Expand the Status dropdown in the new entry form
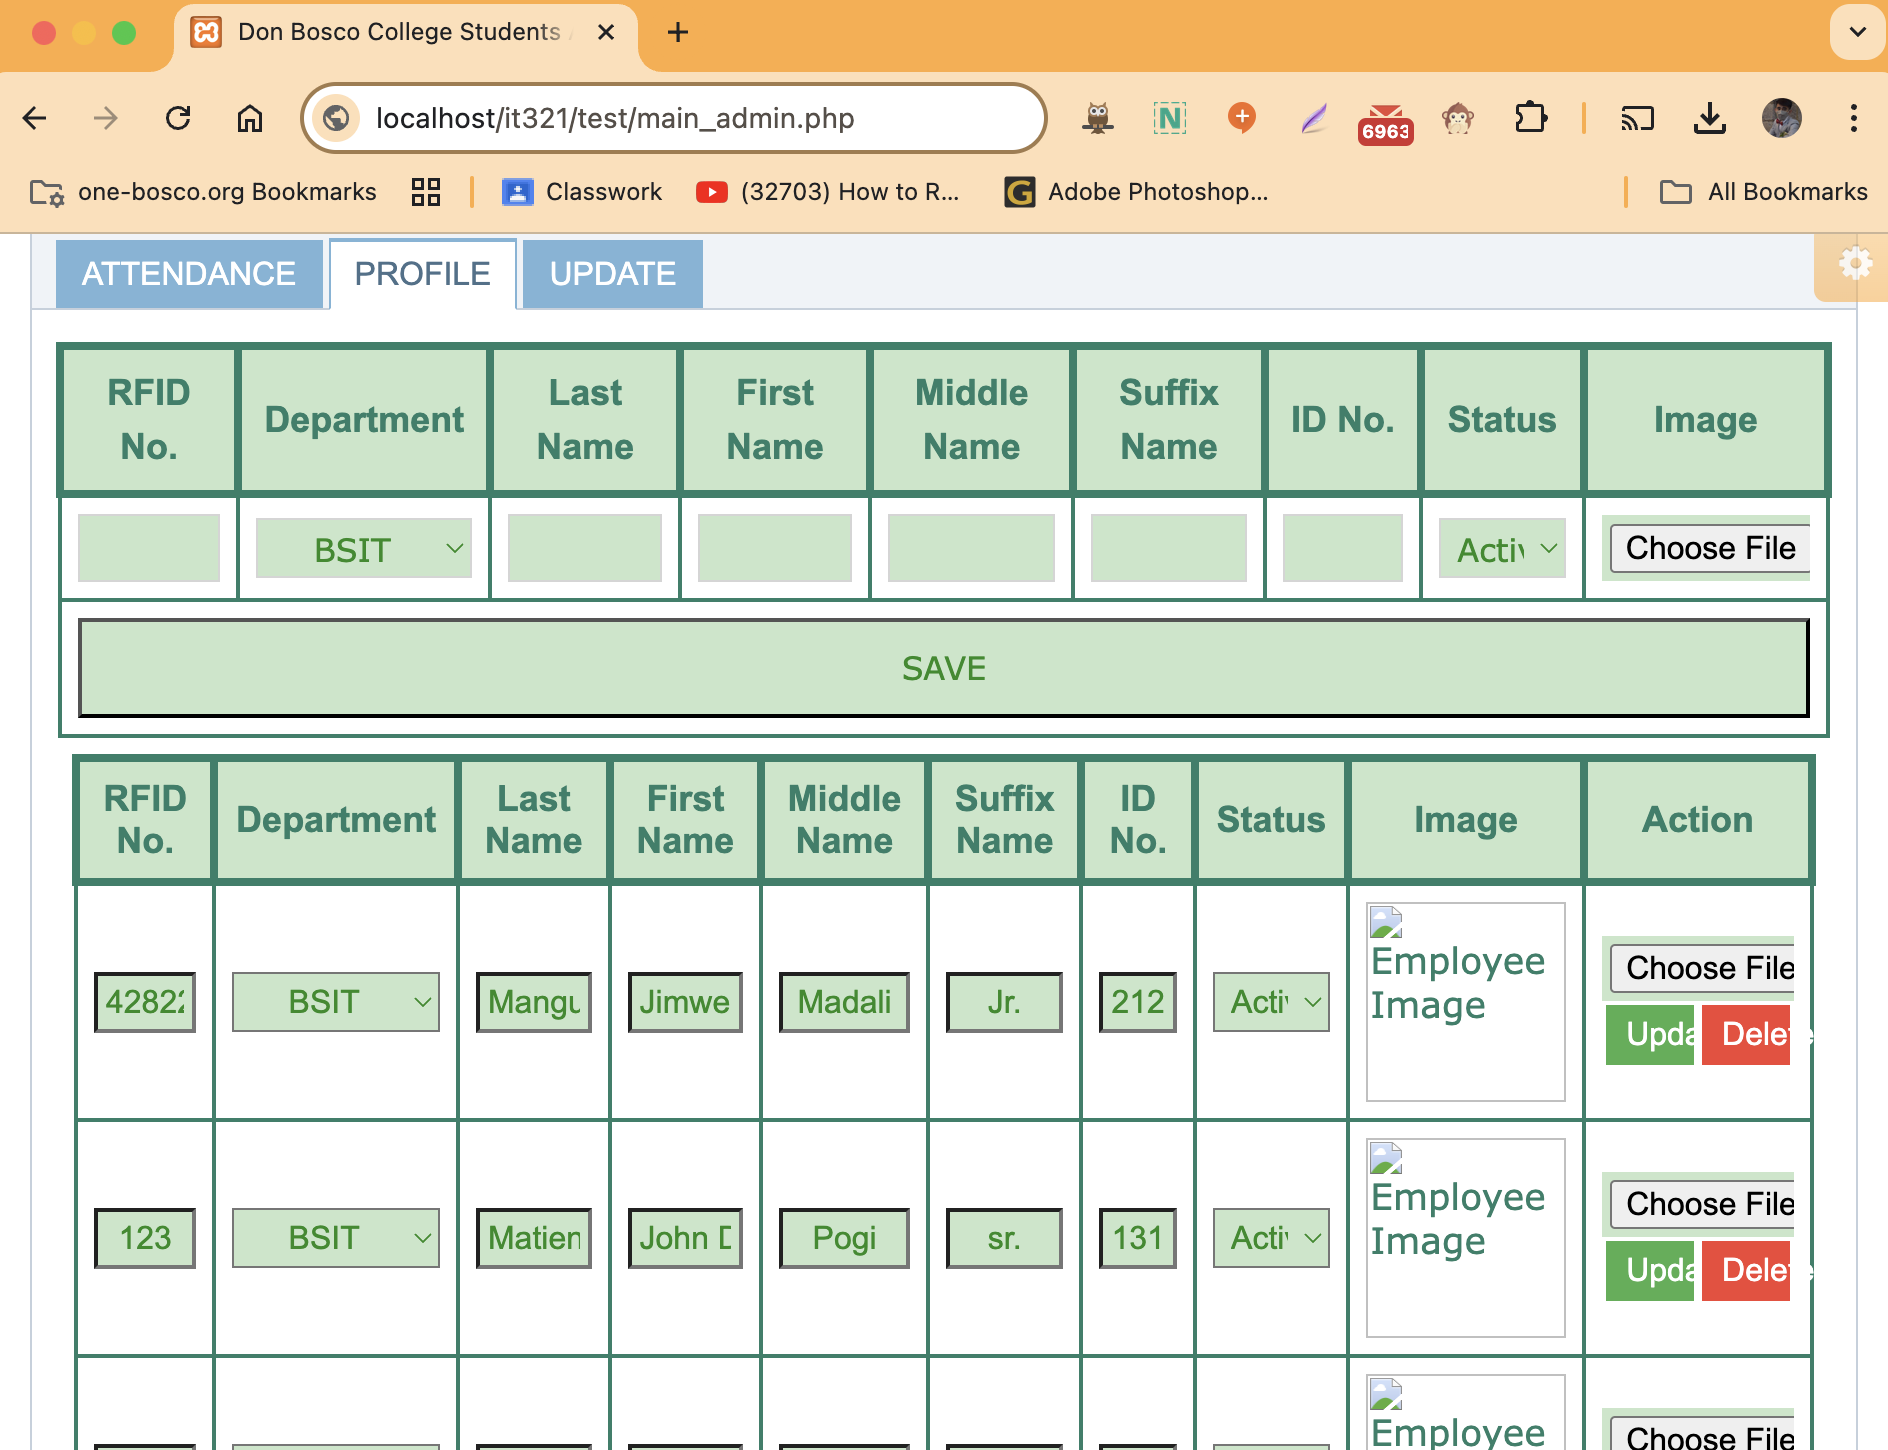 [x=1502, y=549]
